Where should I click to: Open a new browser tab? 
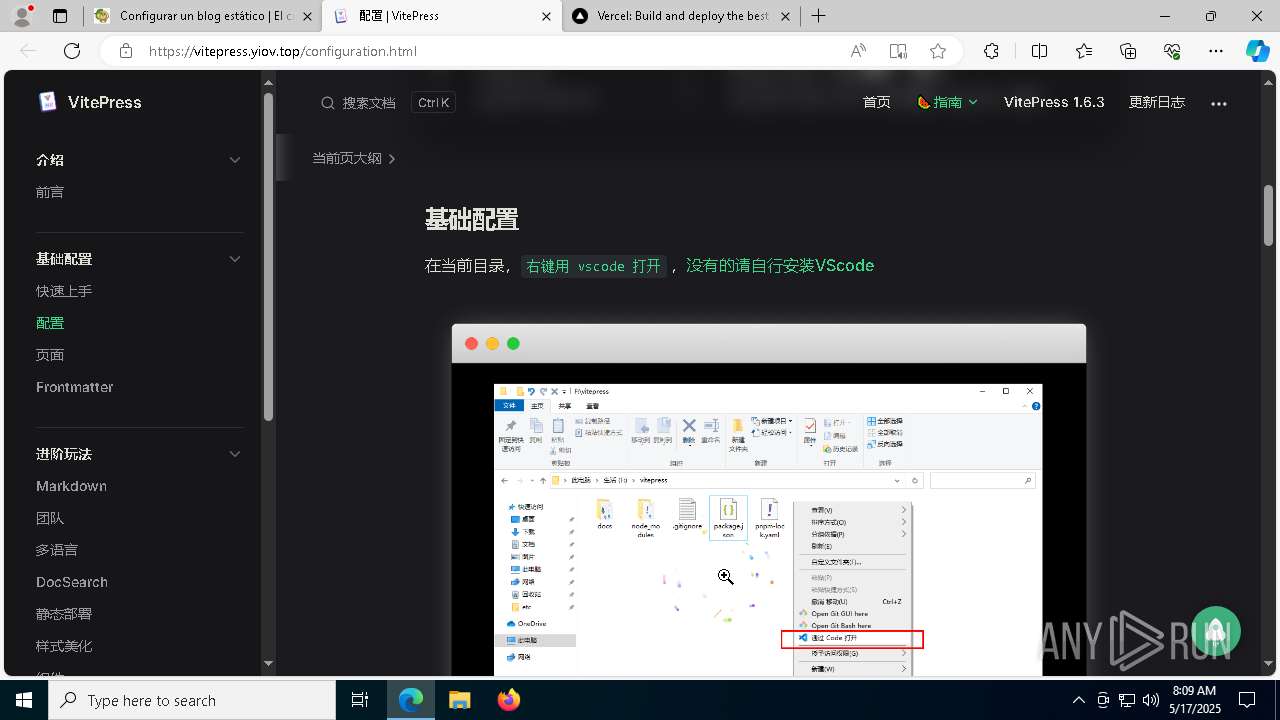[818, 16]
